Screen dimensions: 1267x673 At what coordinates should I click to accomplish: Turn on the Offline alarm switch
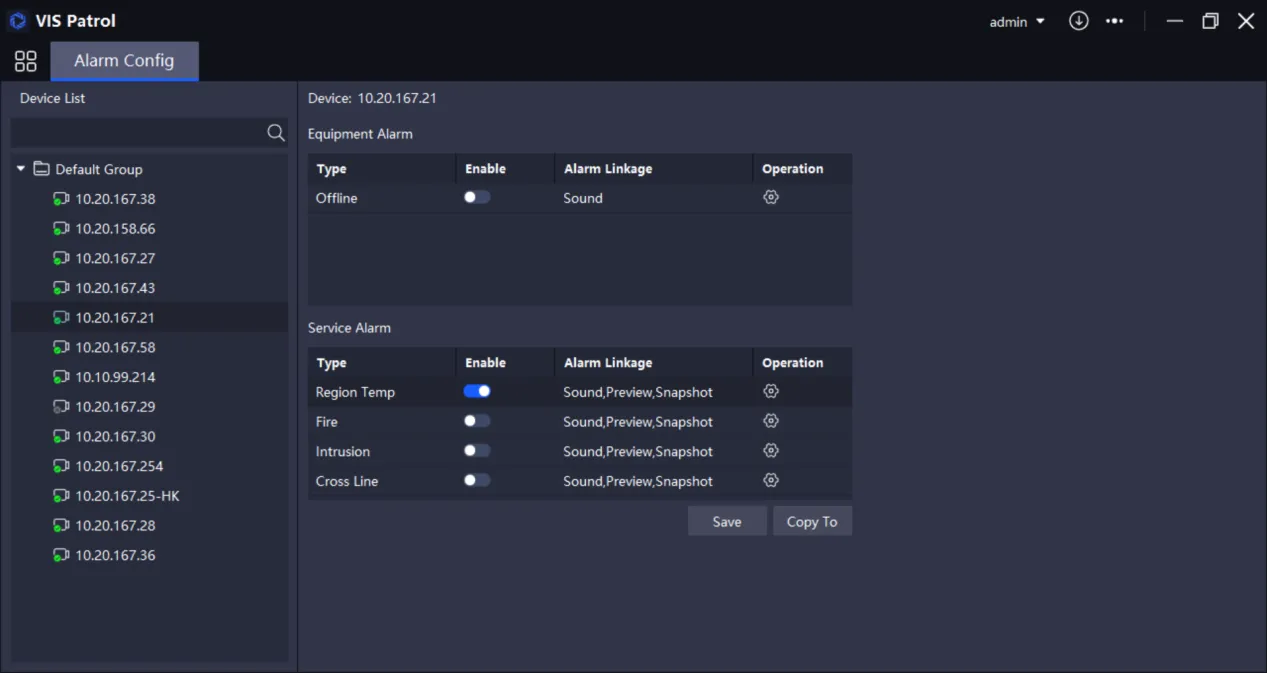(x=477, y=198)
